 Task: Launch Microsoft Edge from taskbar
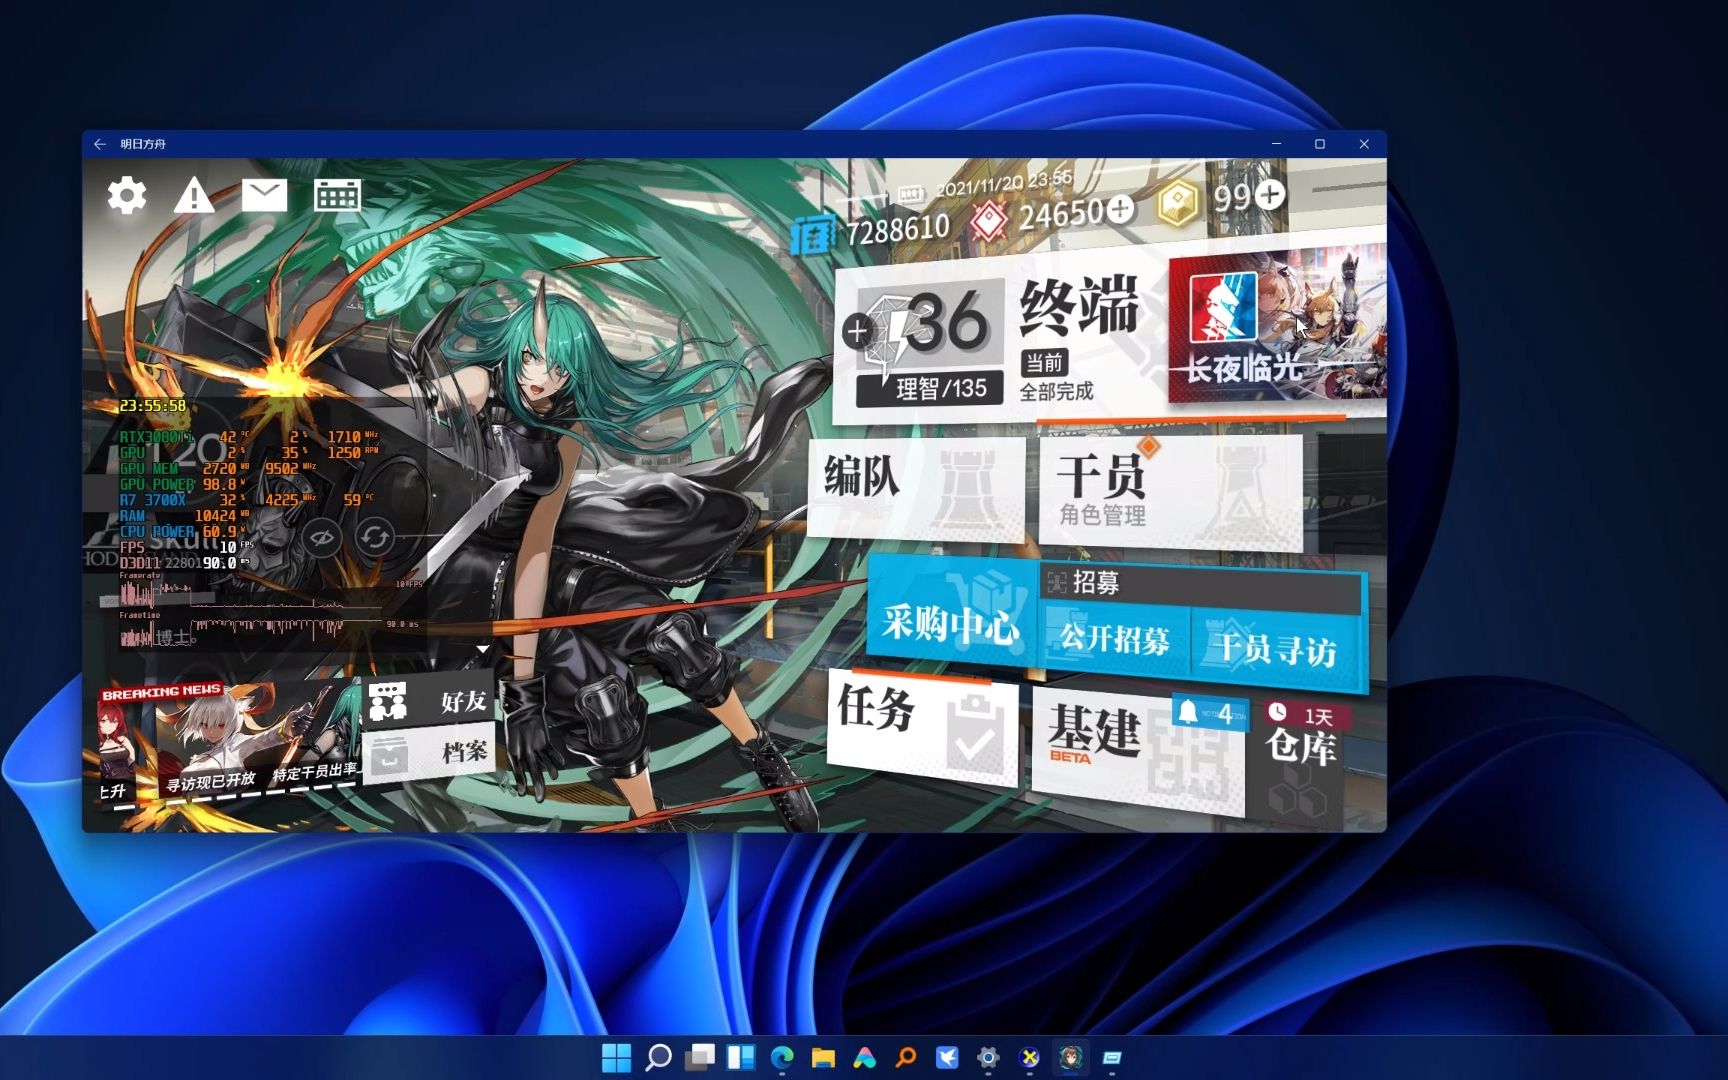pyautogui.click(x=782, y=1057)
